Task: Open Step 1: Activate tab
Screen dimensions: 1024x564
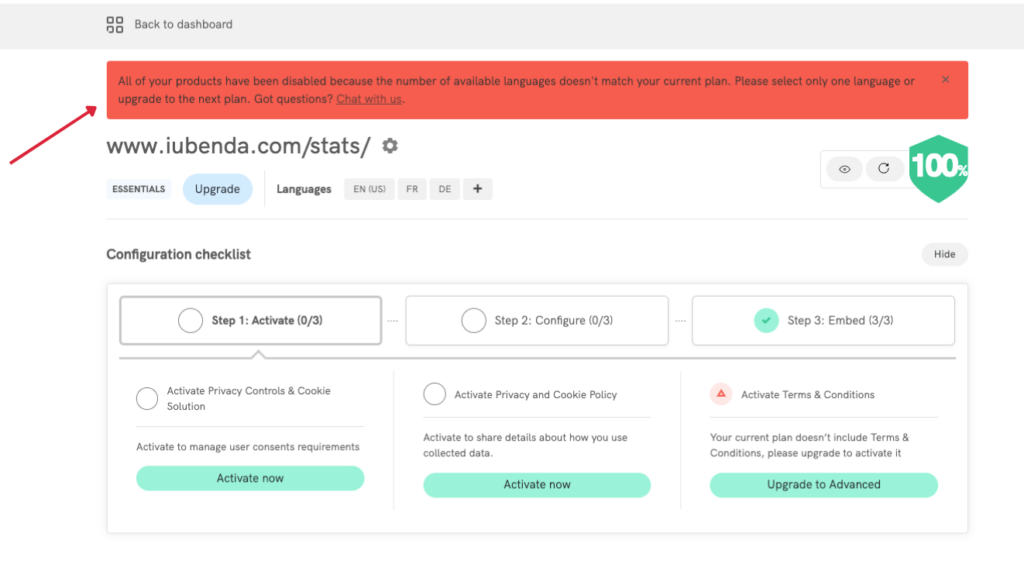Action: 250,320
